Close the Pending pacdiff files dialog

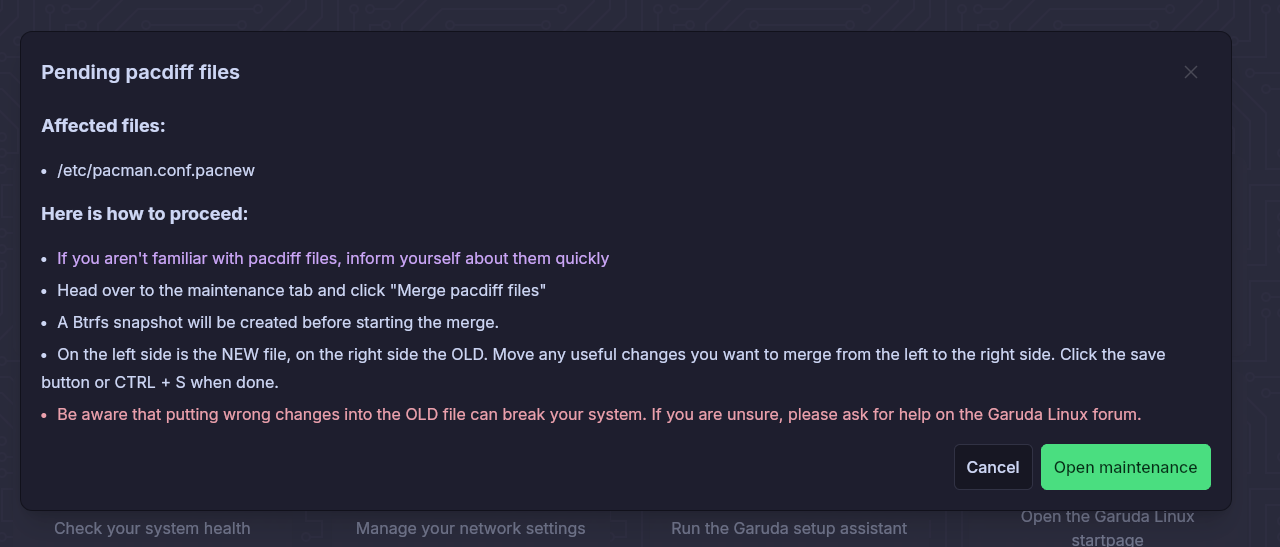1190,72
